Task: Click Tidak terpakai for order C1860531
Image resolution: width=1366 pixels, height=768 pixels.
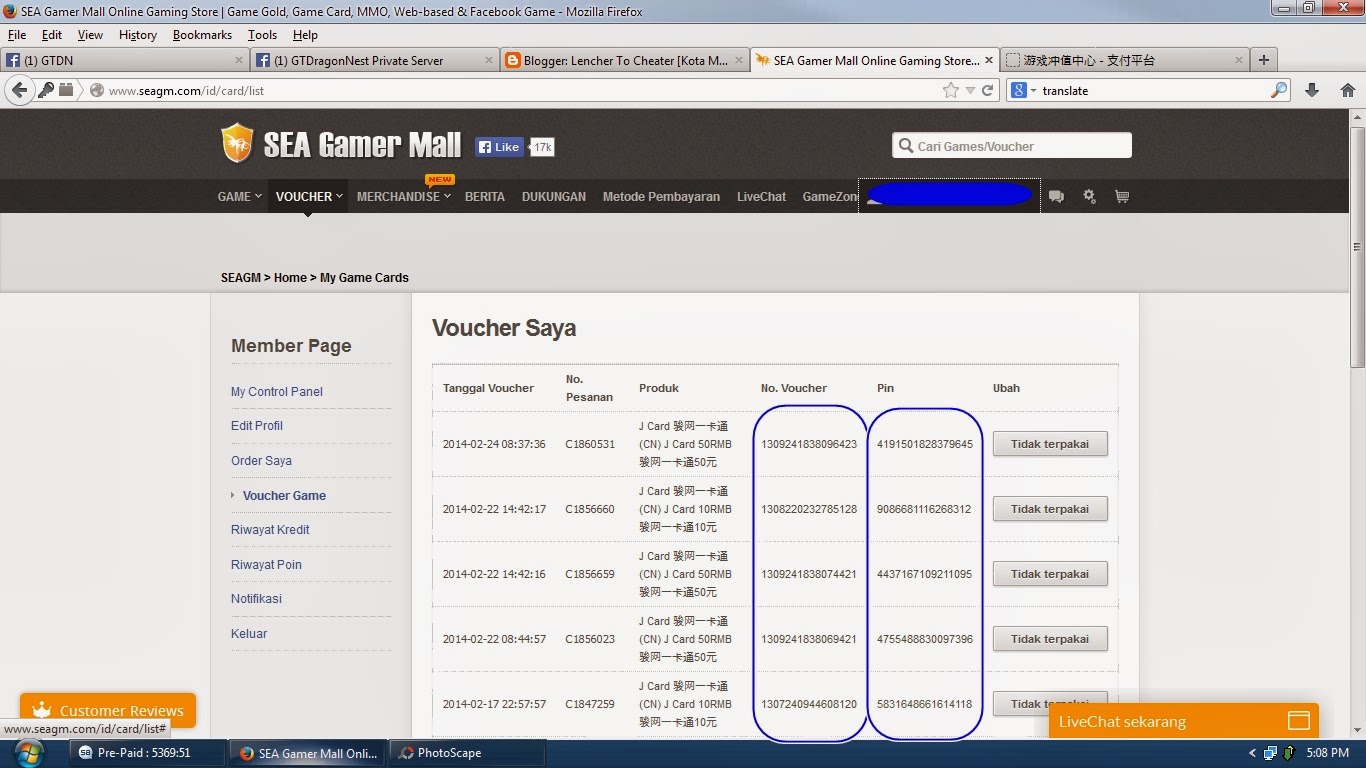Action: [x=1050, y=444]
